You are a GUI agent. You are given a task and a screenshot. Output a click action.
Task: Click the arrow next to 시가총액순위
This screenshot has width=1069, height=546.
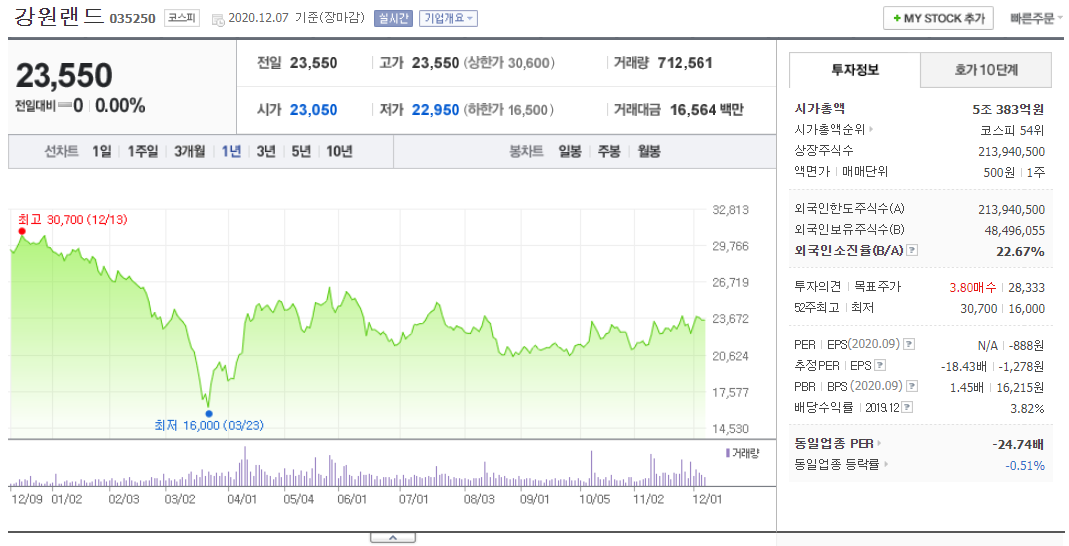click(x=872, y=129)
